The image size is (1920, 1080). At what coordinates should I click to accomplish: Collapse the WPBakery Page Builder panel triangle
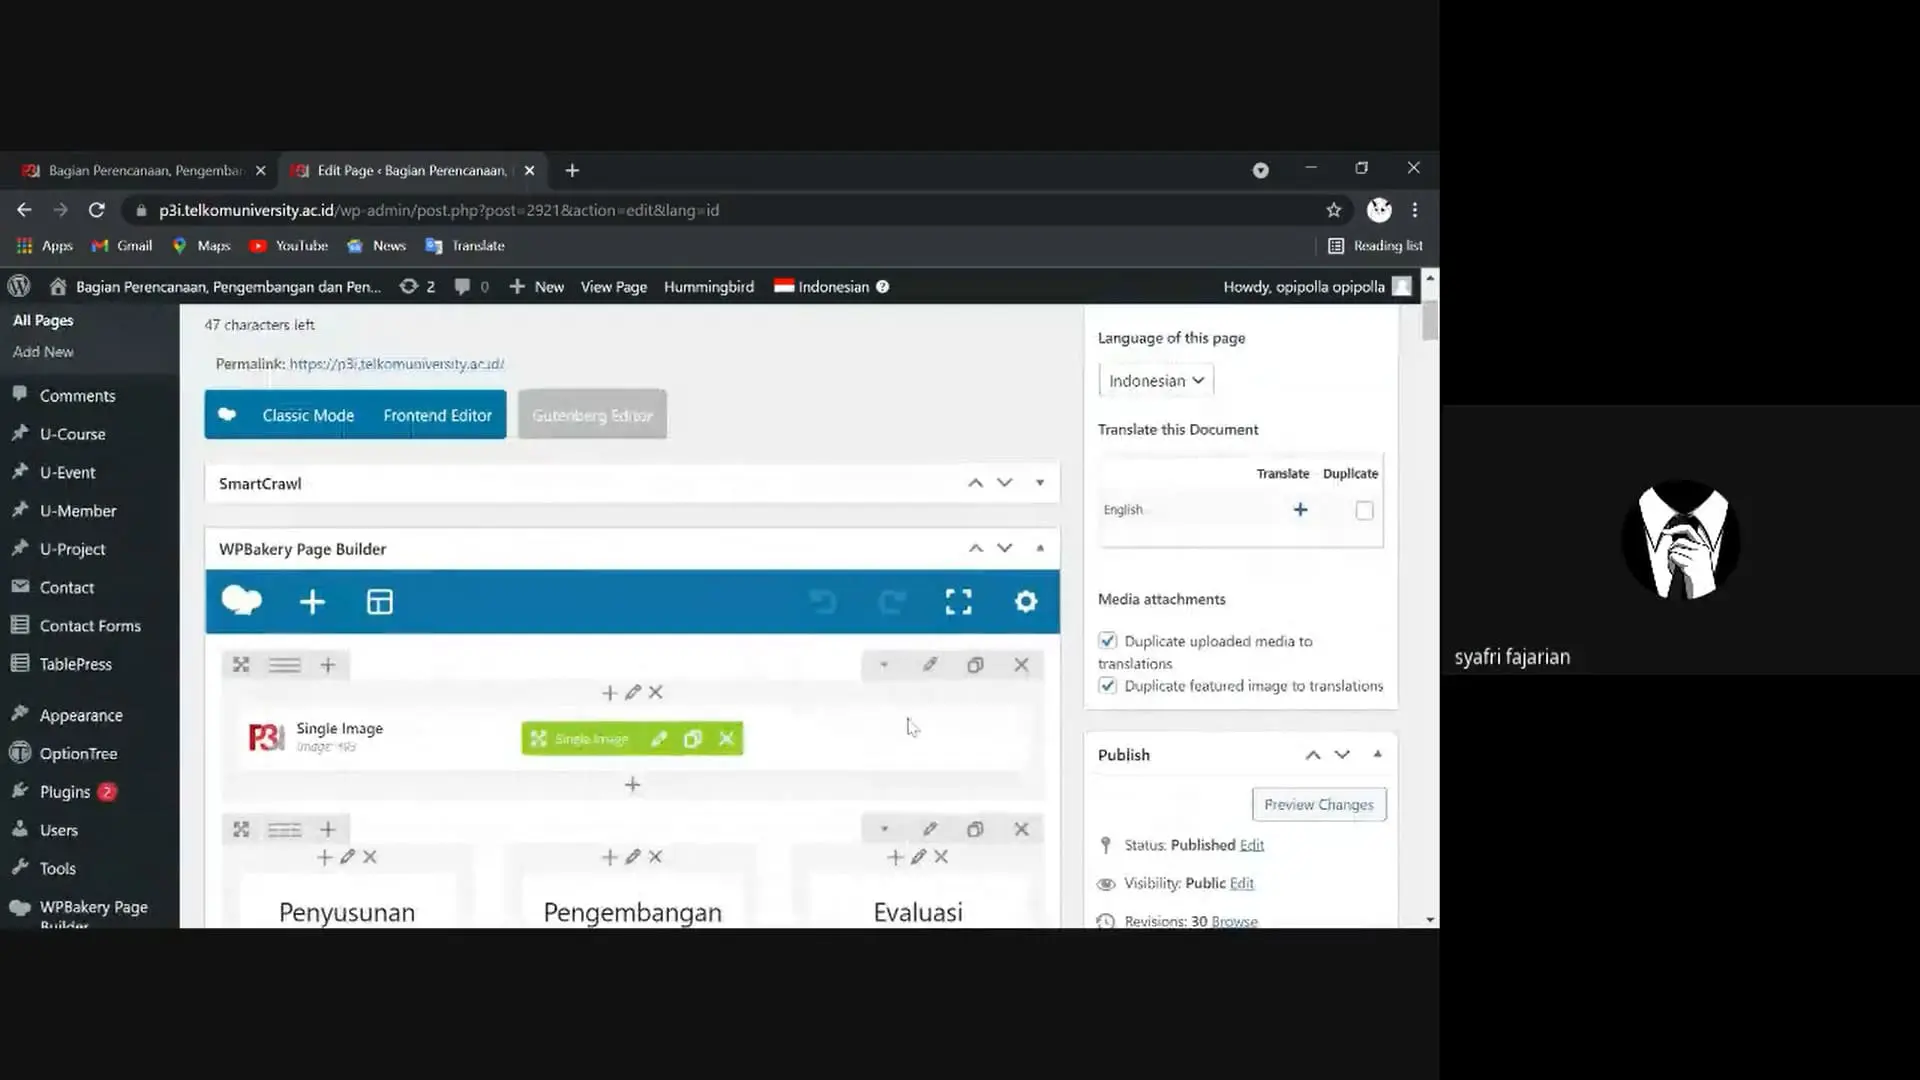pos(1040,548)
